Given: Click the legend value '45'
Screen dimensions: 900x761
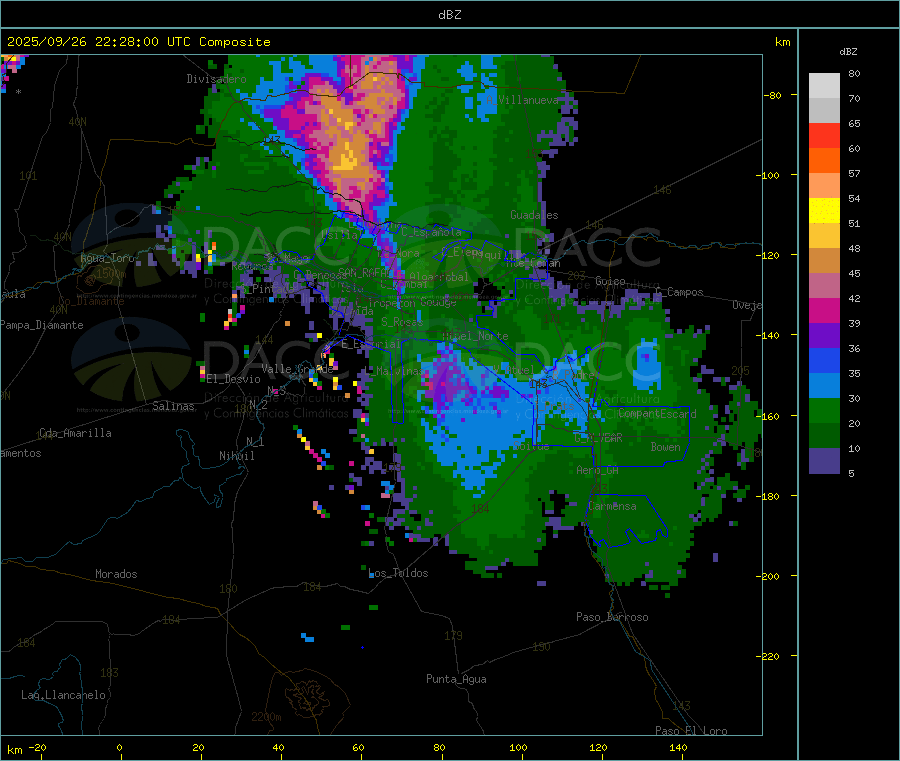Looking at the screenshot, I should coord(854,274).
